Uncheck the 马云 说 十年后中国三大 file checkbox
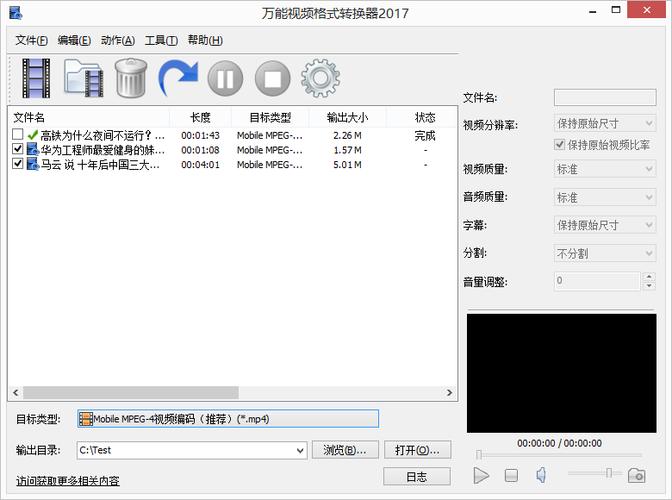Image resolution: width=672 pixels, height=500 pixels. click(x=18, y=165)
